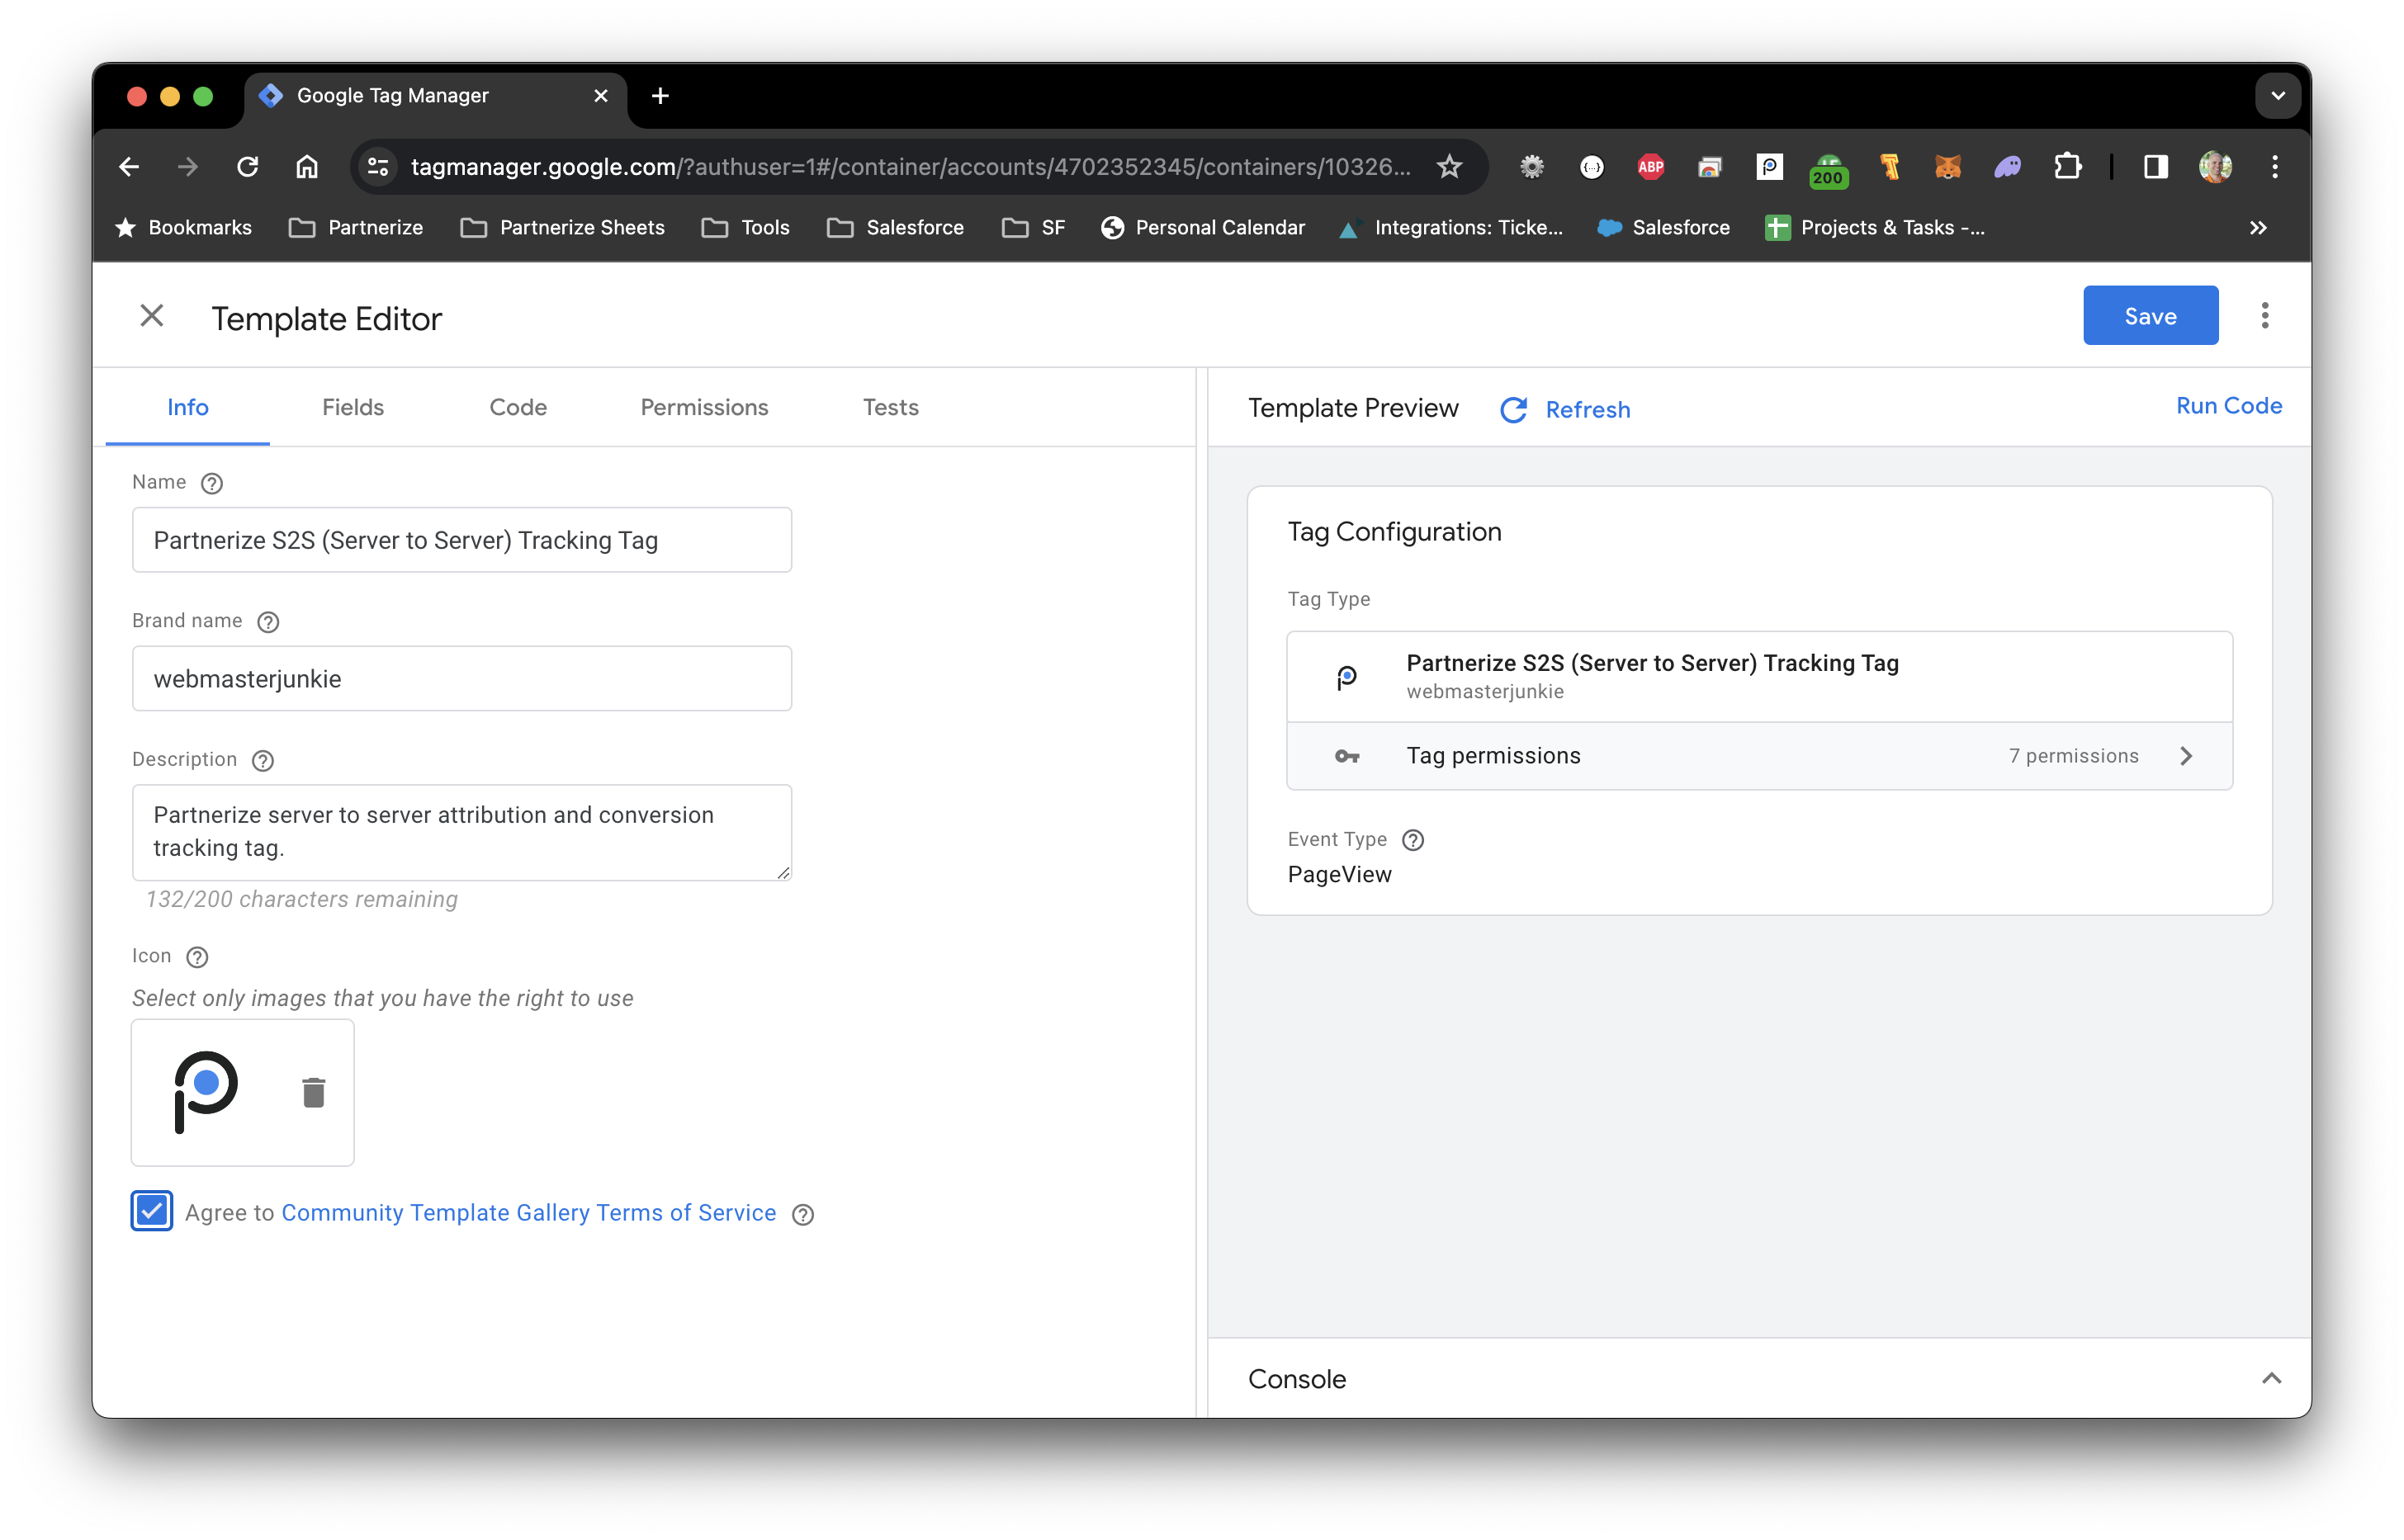Show hidden bookmarks with the double chevron

(x=2258, y=228)
